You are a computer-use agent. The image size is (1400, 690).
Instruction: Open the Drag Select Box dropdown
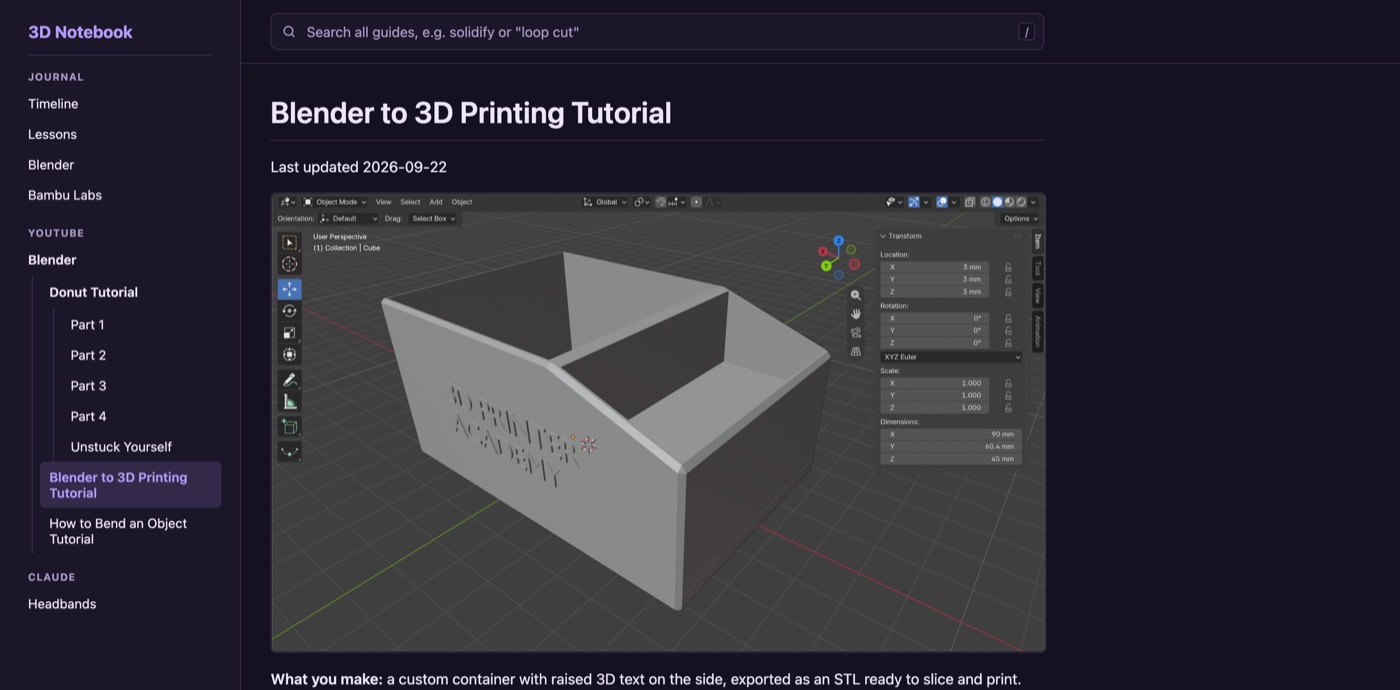point(433,218)
